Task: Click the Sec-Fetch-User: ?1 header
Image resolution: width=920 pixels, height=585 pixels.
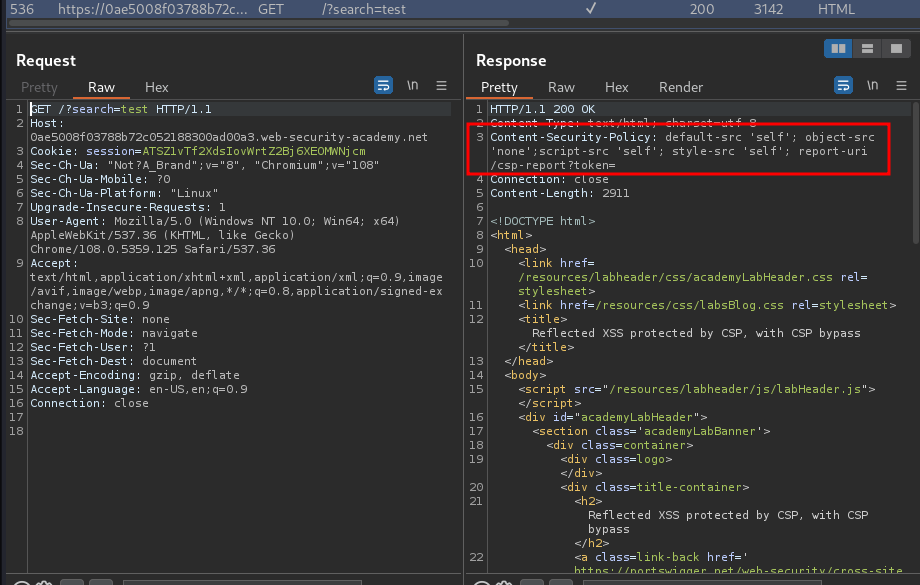Action: coord(93,347)
